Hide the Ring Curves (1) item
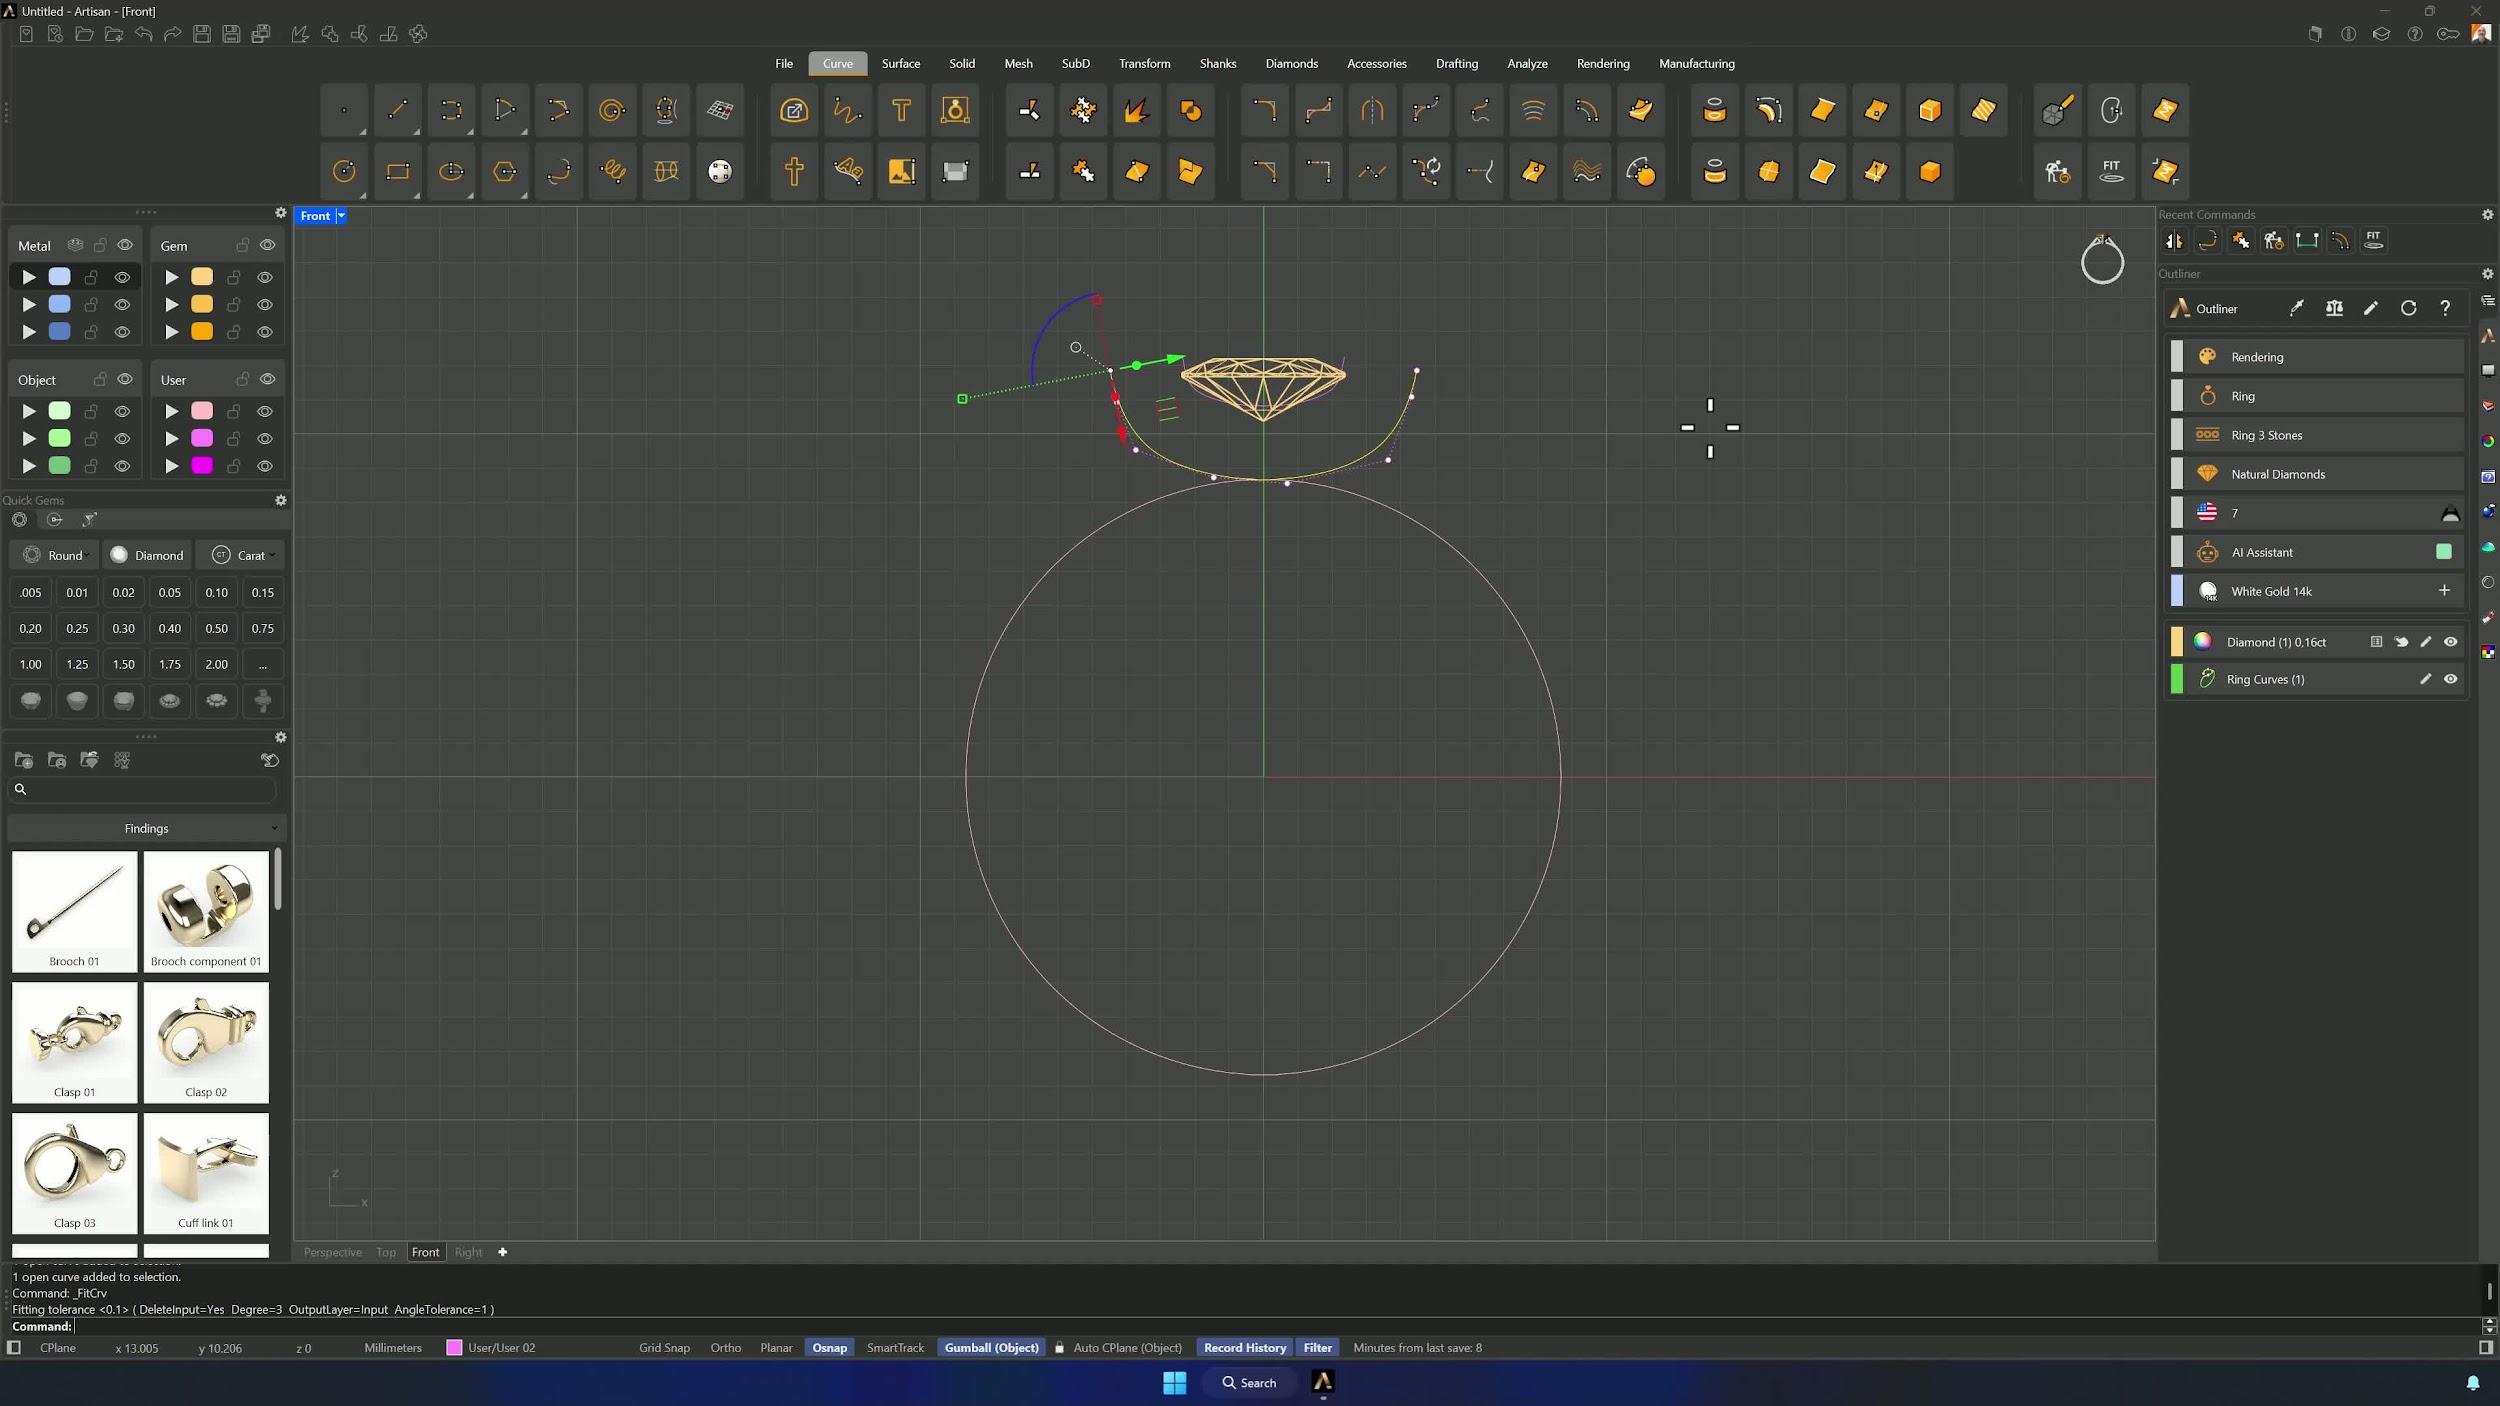This screenshot has height=1406, width=2500. [x=2450, y=679]
